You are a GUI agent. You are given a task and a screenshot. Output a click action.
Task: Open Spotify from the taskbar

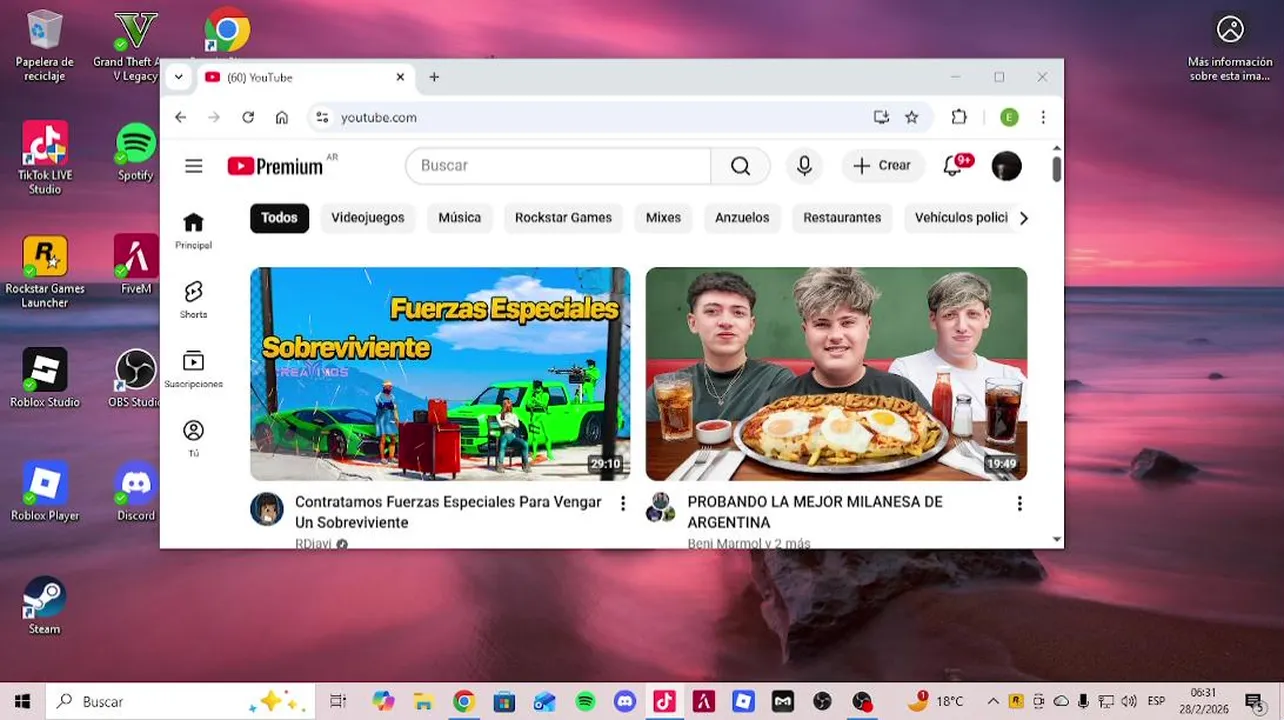click(586, 701)
